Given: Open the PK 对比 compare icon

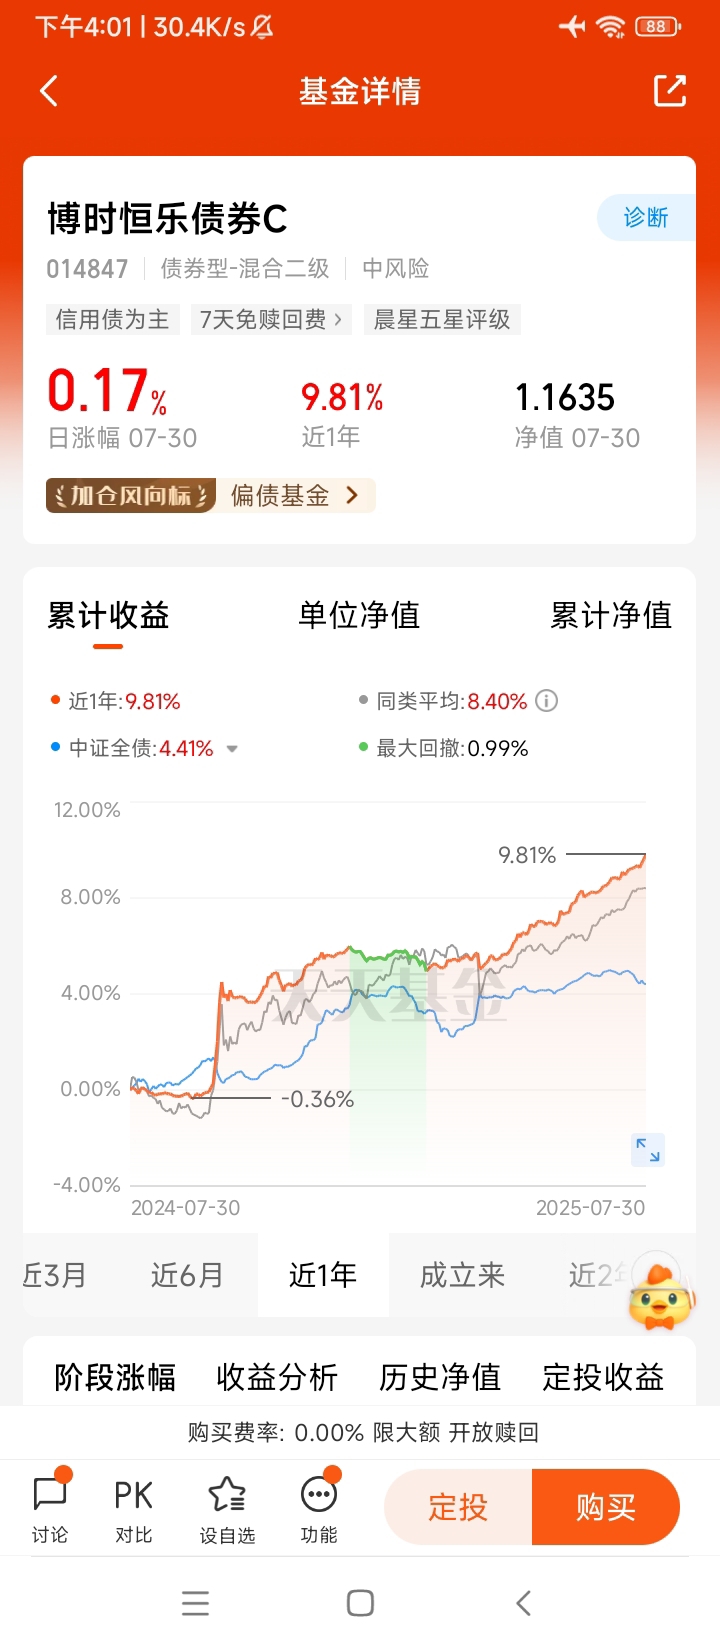Looking at the screenshot, I should pos(133,1508).
